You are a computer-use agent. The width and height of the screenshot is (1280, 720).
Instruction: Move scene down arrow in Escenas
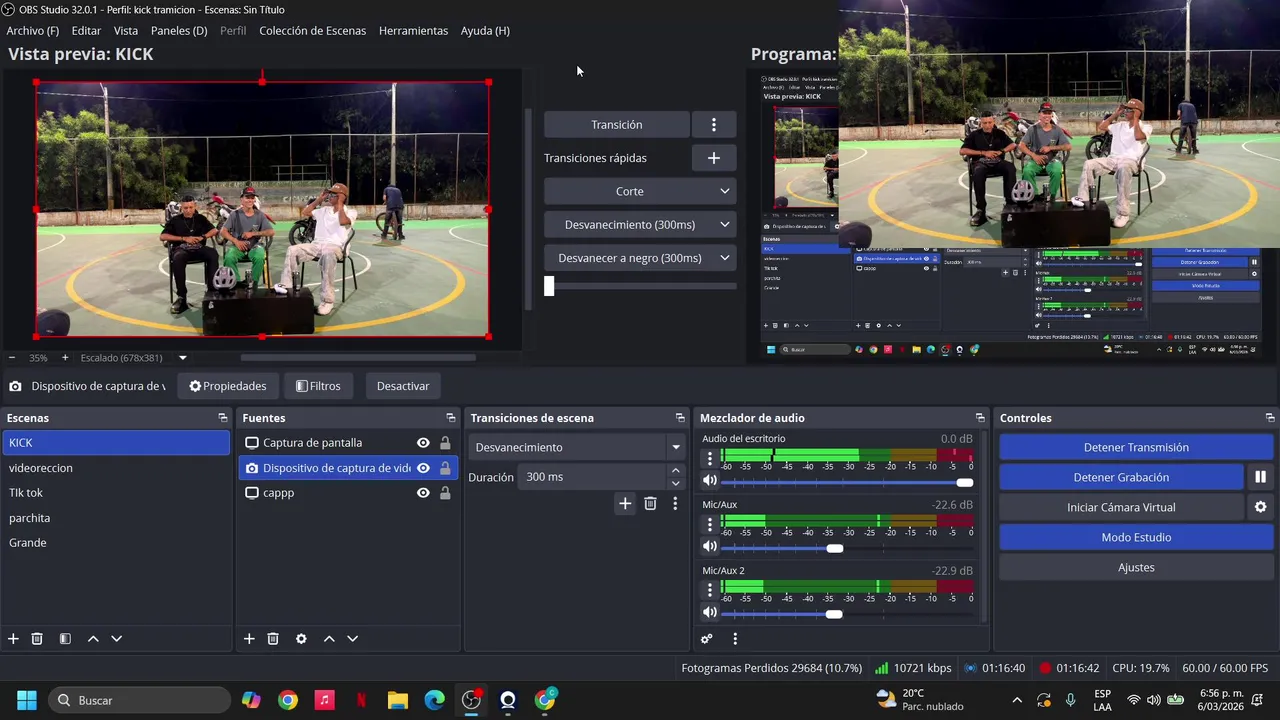click(116, 639)
